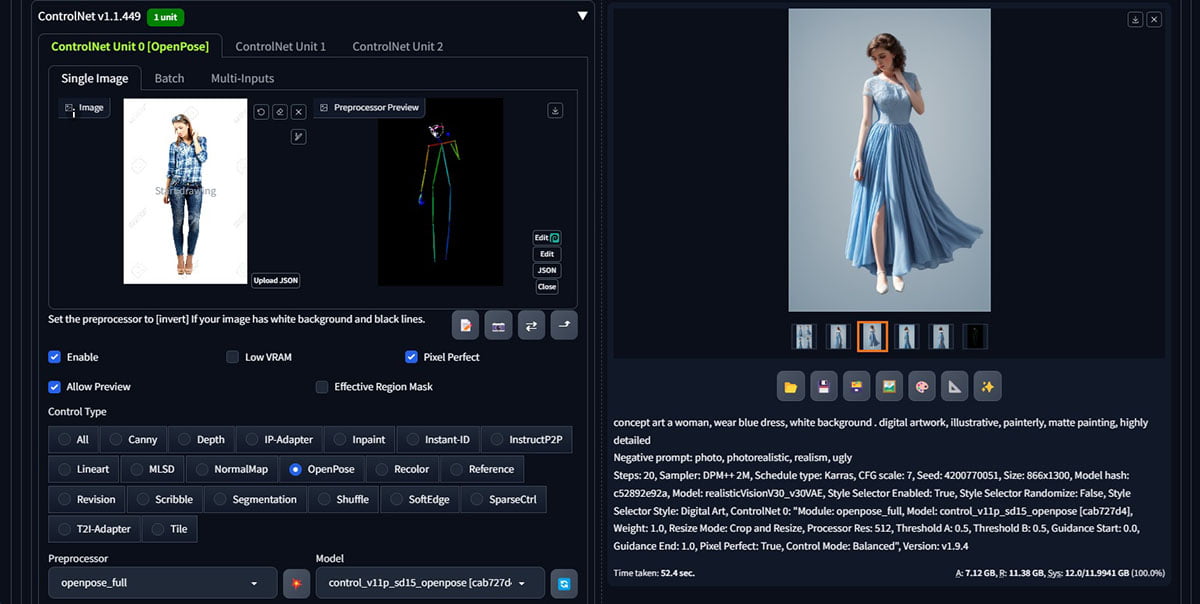This screenshot has height=604, width=1200.
Task: Open the webcam camera icon button
Action: pos(498,325)
